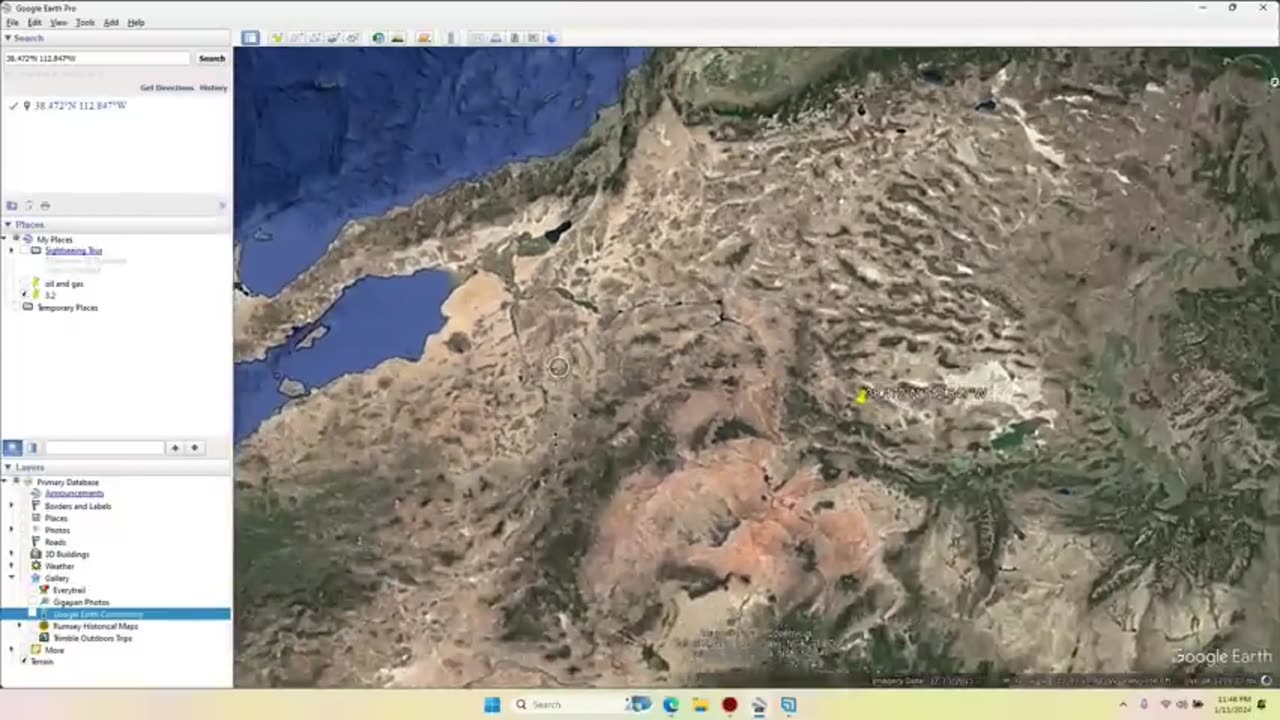Click the yellow placemark pin on map
This screenshot has height=720, width=1280.
coord(861,396)
